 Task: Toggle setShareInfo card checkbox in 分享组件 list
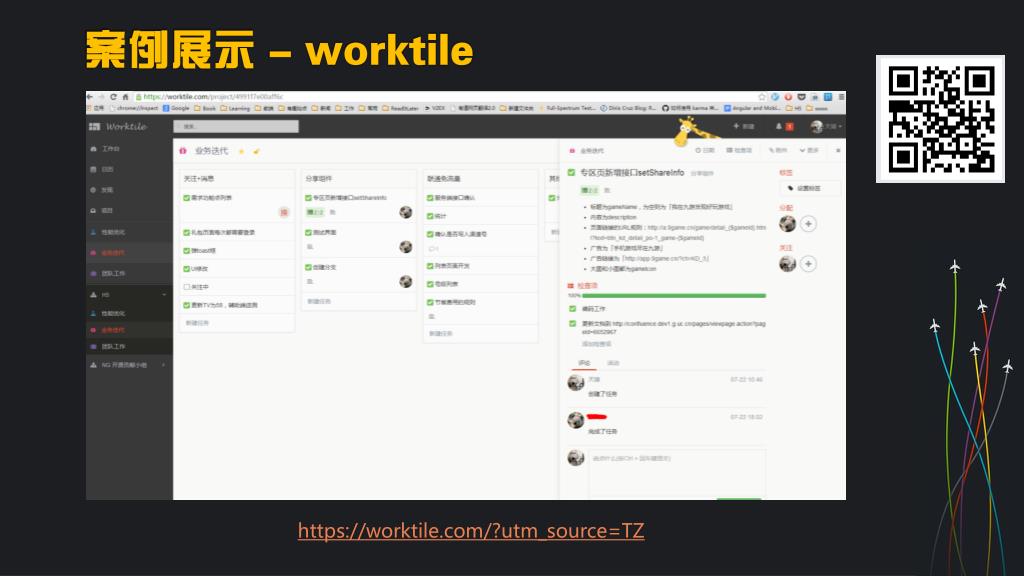pyautogui.click(x=308, y=197)
